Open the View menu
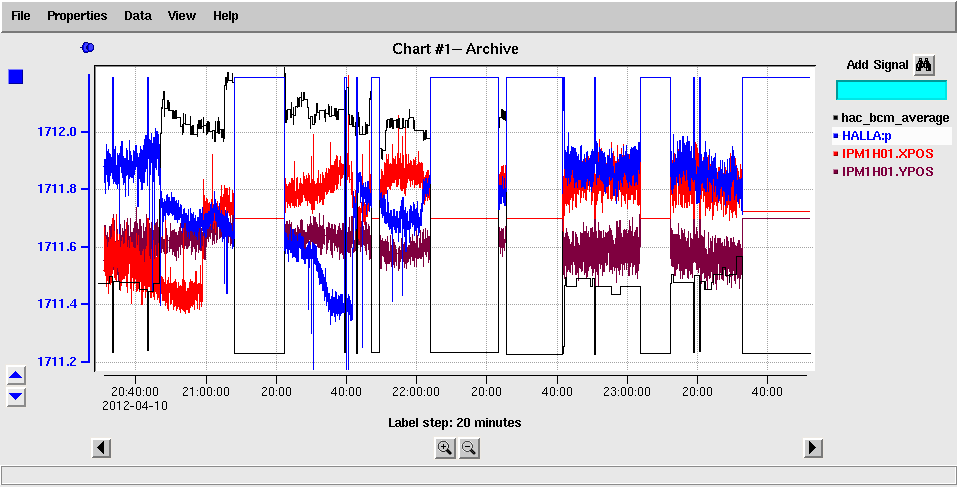This screenshot has height=487, width=957. pos(182,16)
